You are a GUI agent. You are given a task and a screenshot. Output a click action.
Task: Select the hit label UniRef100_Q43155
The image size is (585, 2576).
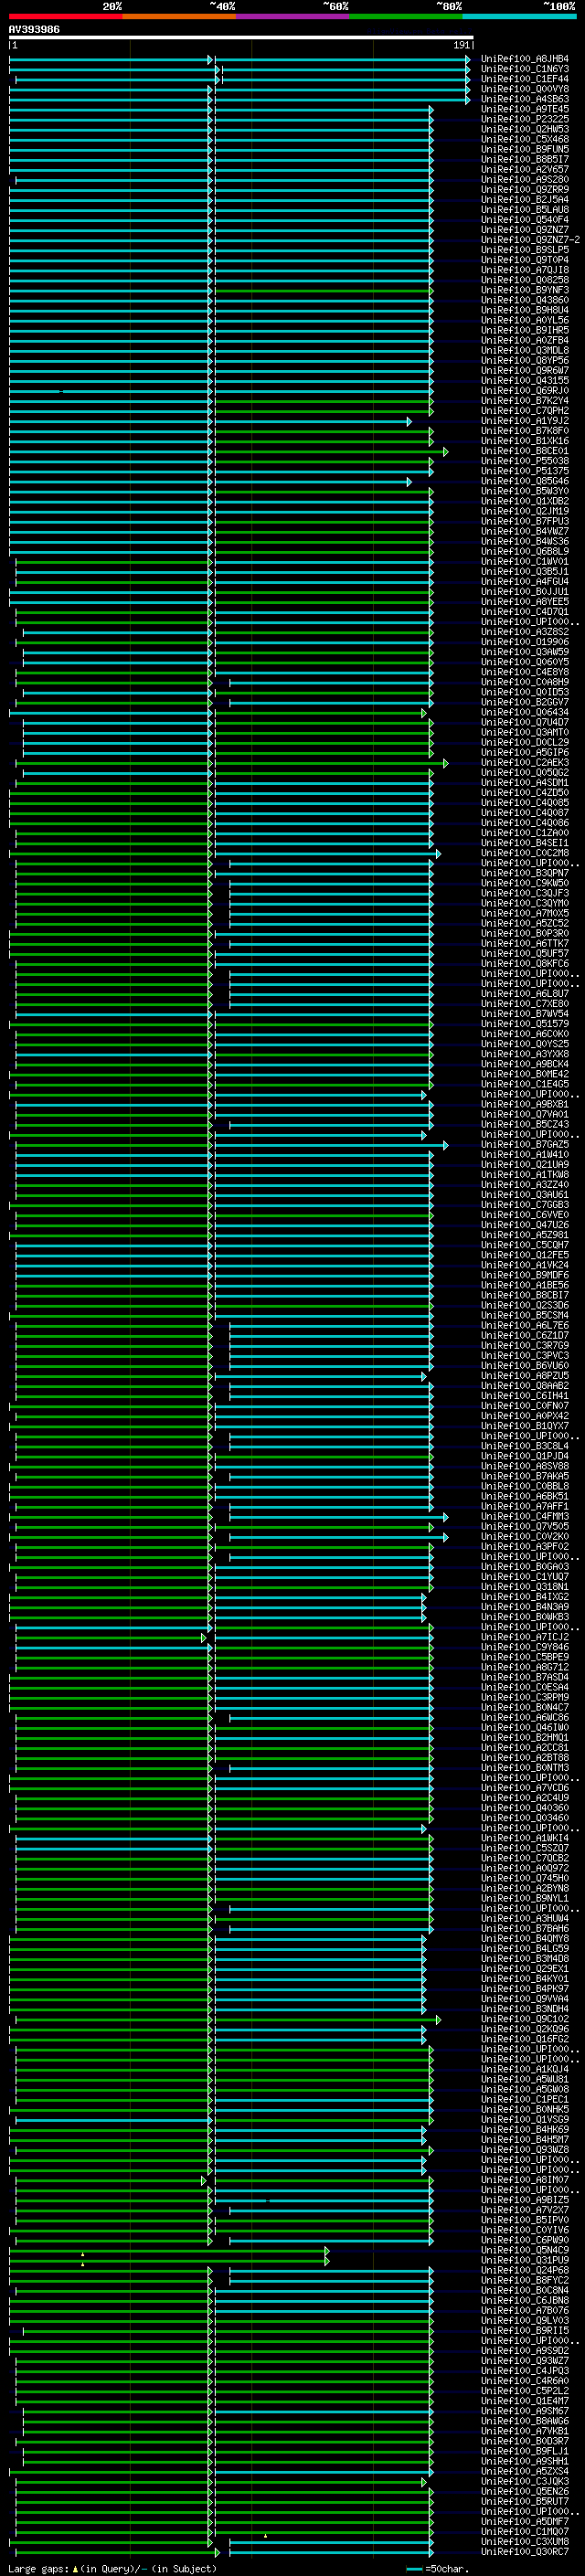click(525, 381)
